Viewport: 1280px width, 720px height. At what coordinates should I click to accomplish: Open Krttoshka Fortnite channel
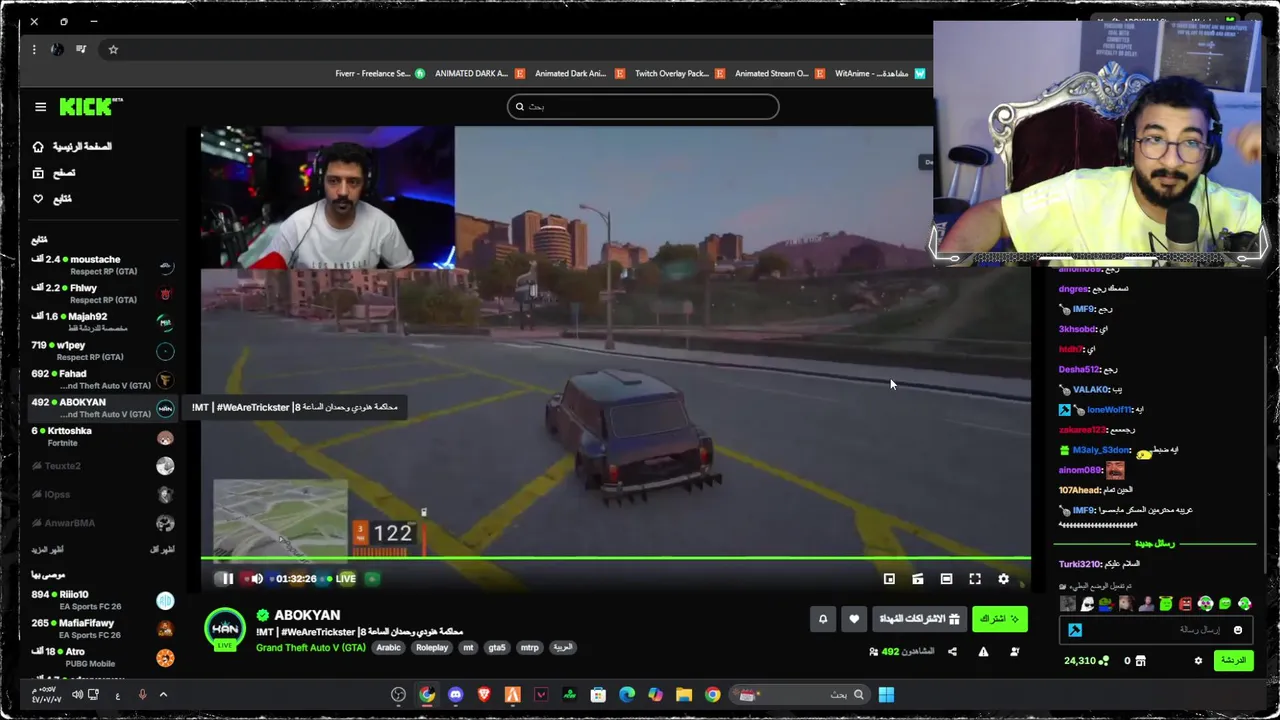(x=103, y=437)
